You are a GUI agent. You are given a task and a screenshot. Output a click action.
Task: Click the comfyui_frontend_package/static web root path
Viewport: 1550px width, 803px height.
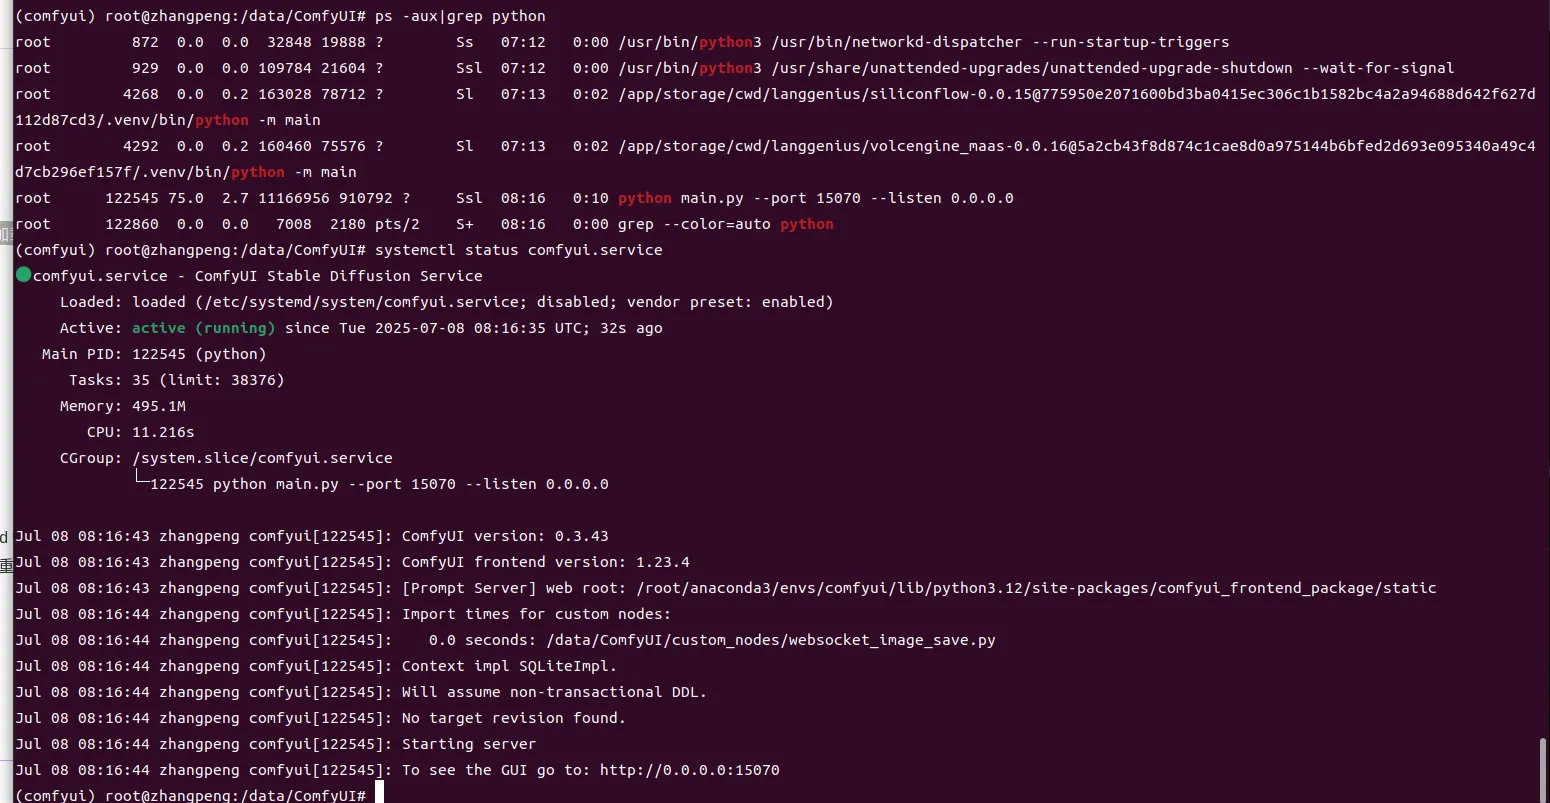pyautogui.click(x=1036, y=588)
